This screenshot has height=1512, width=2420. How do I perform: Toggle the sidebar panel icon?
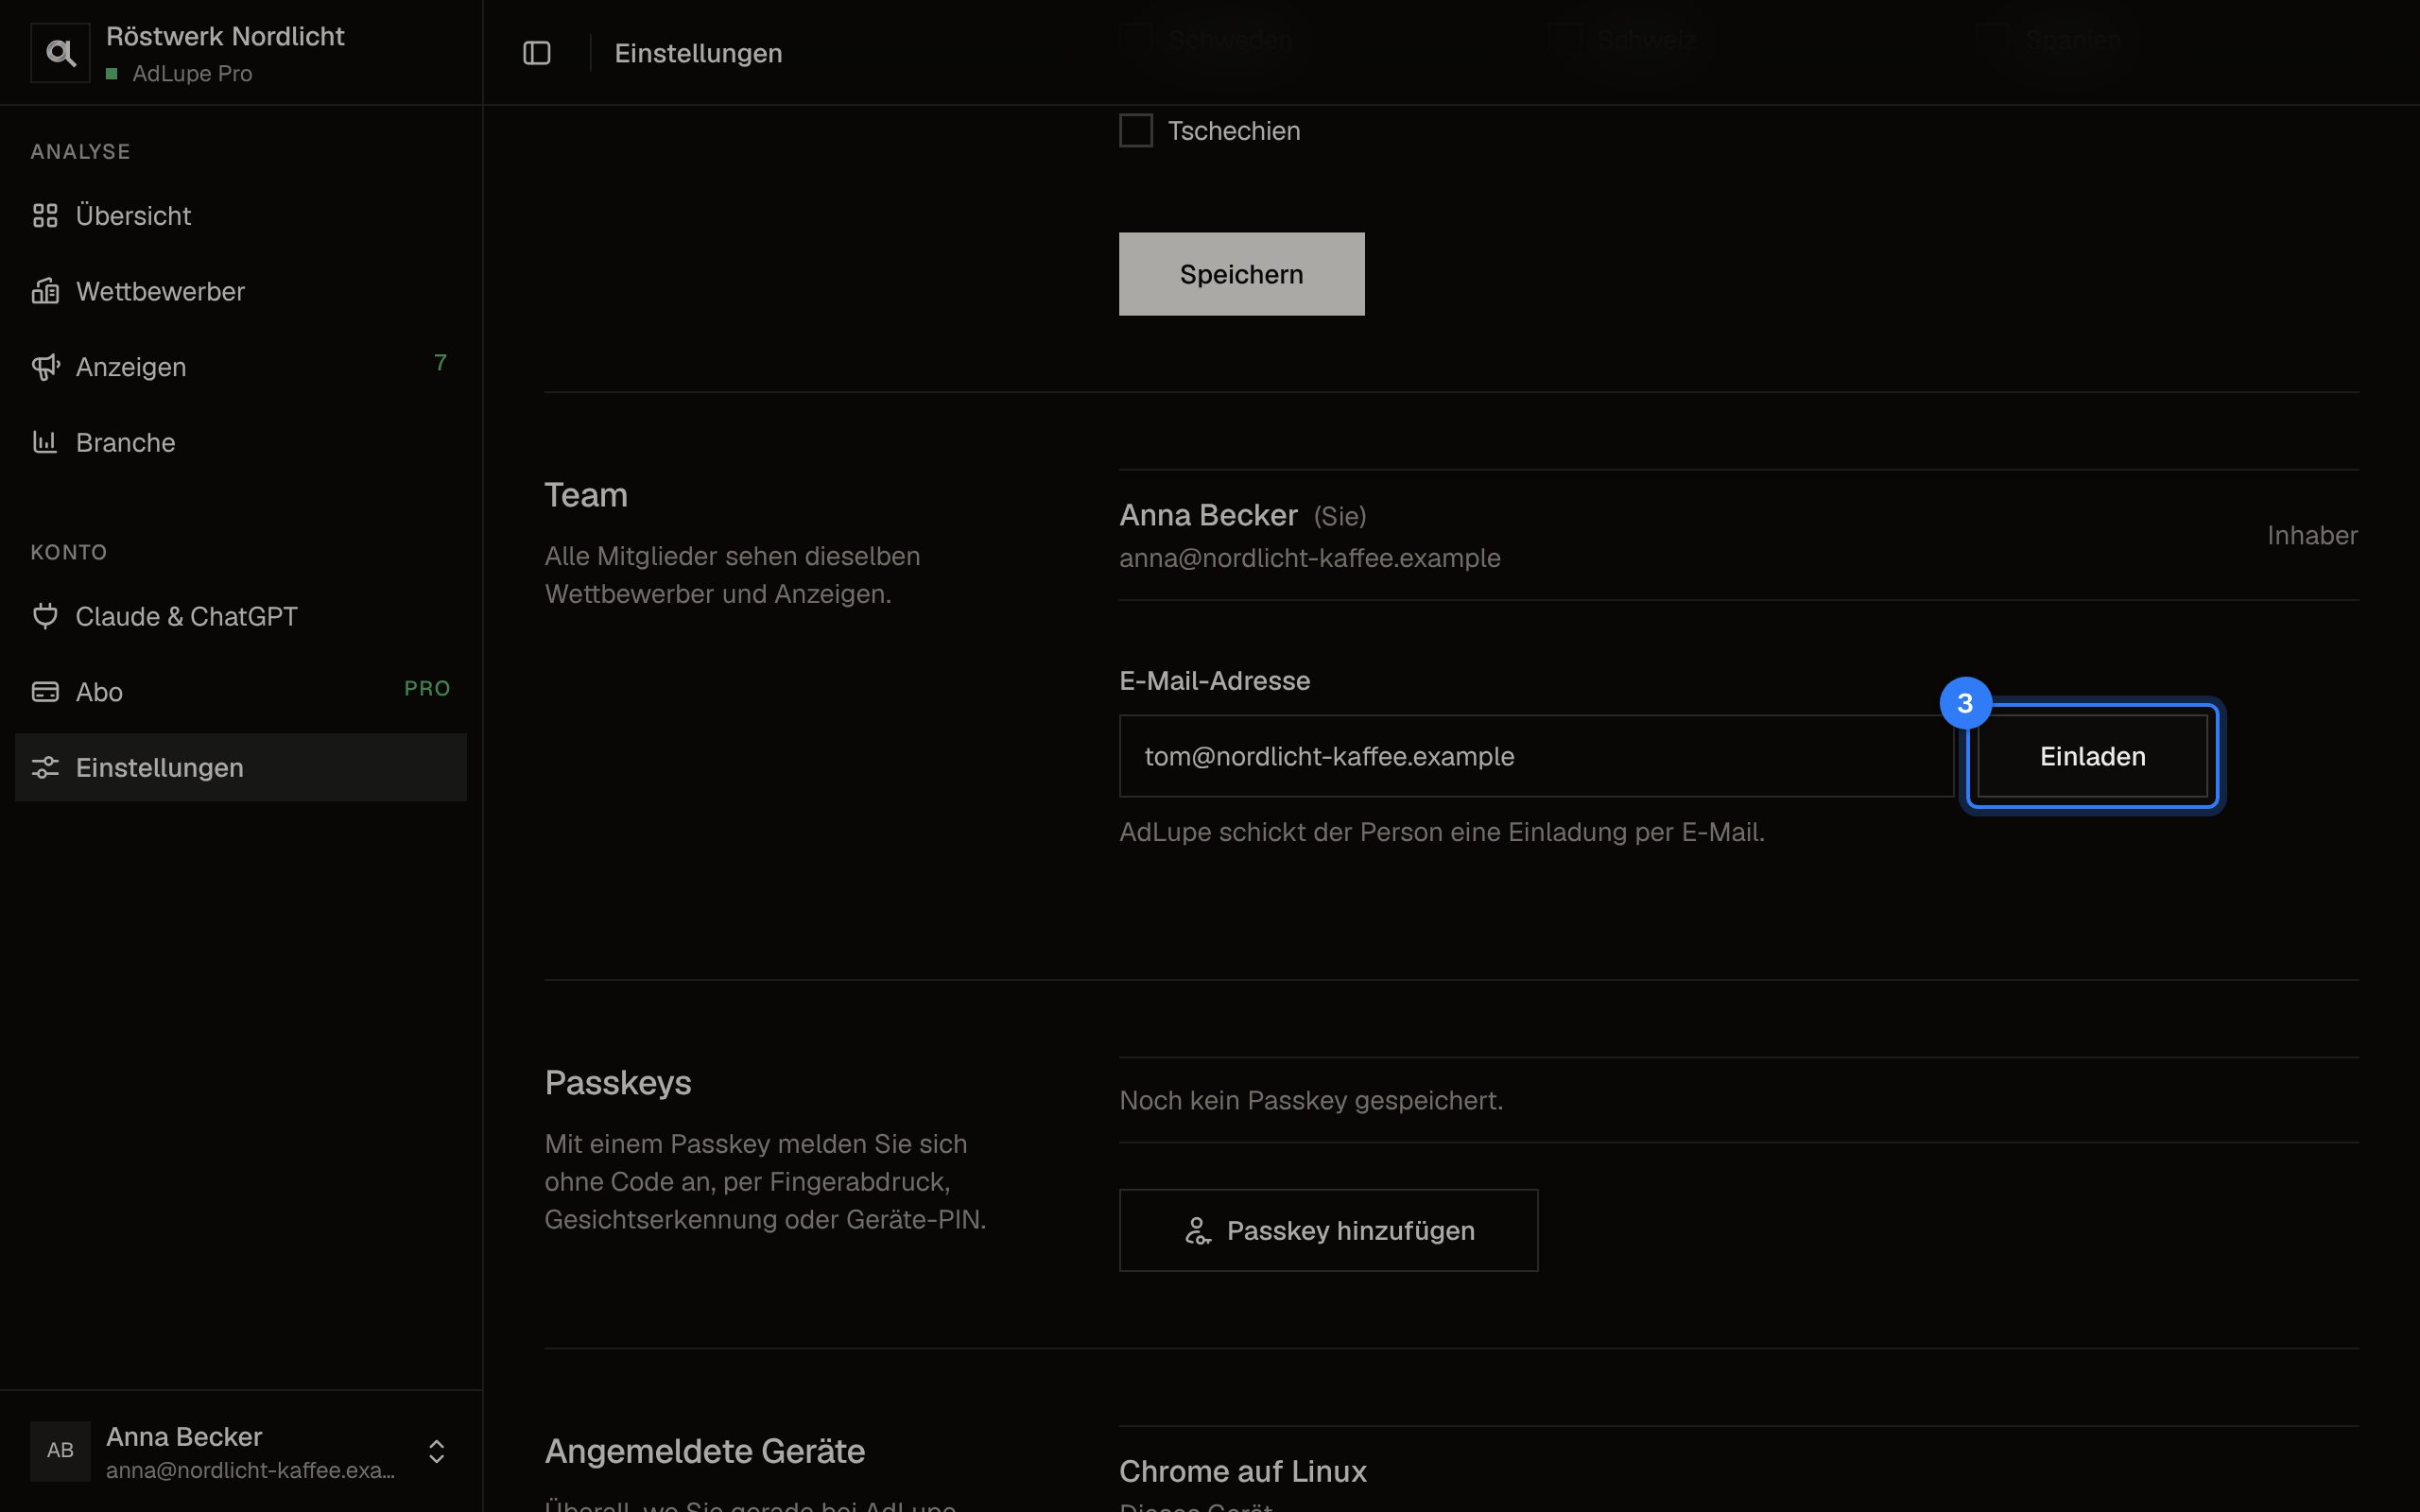(x=537, y=53)
